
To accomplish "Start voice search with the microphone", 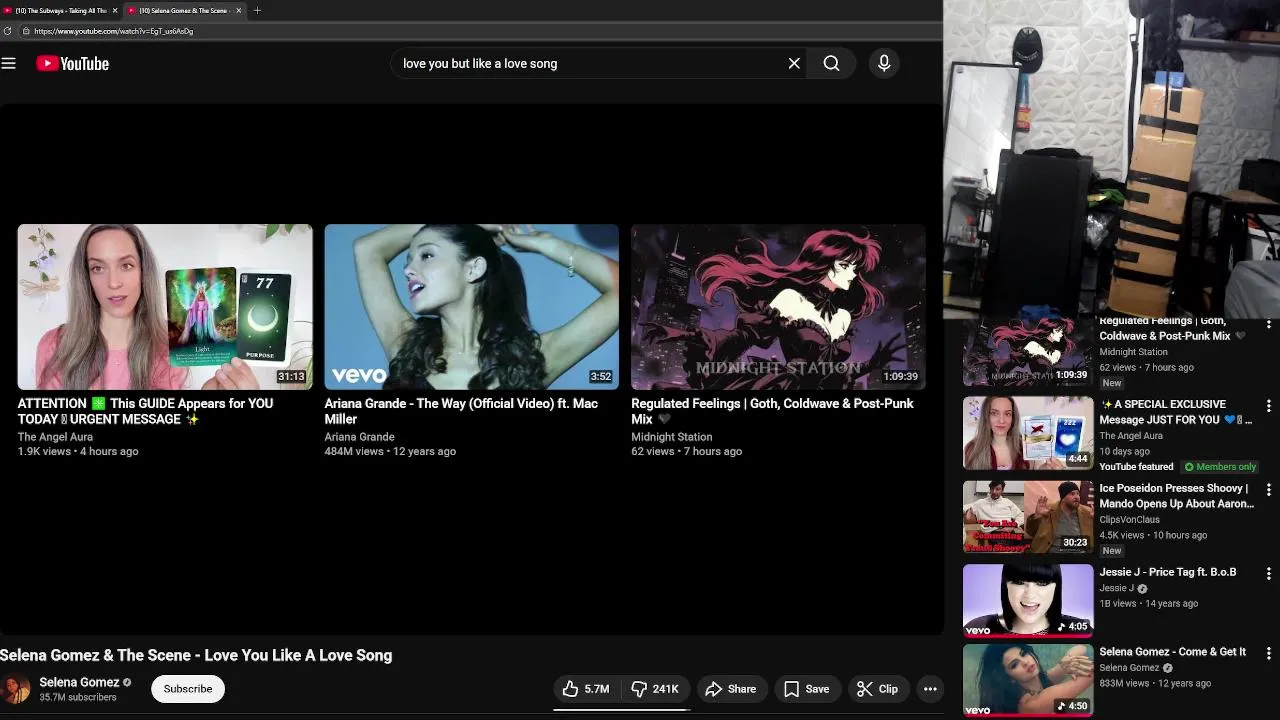I will pyautogui.click(x=884, y=63).
